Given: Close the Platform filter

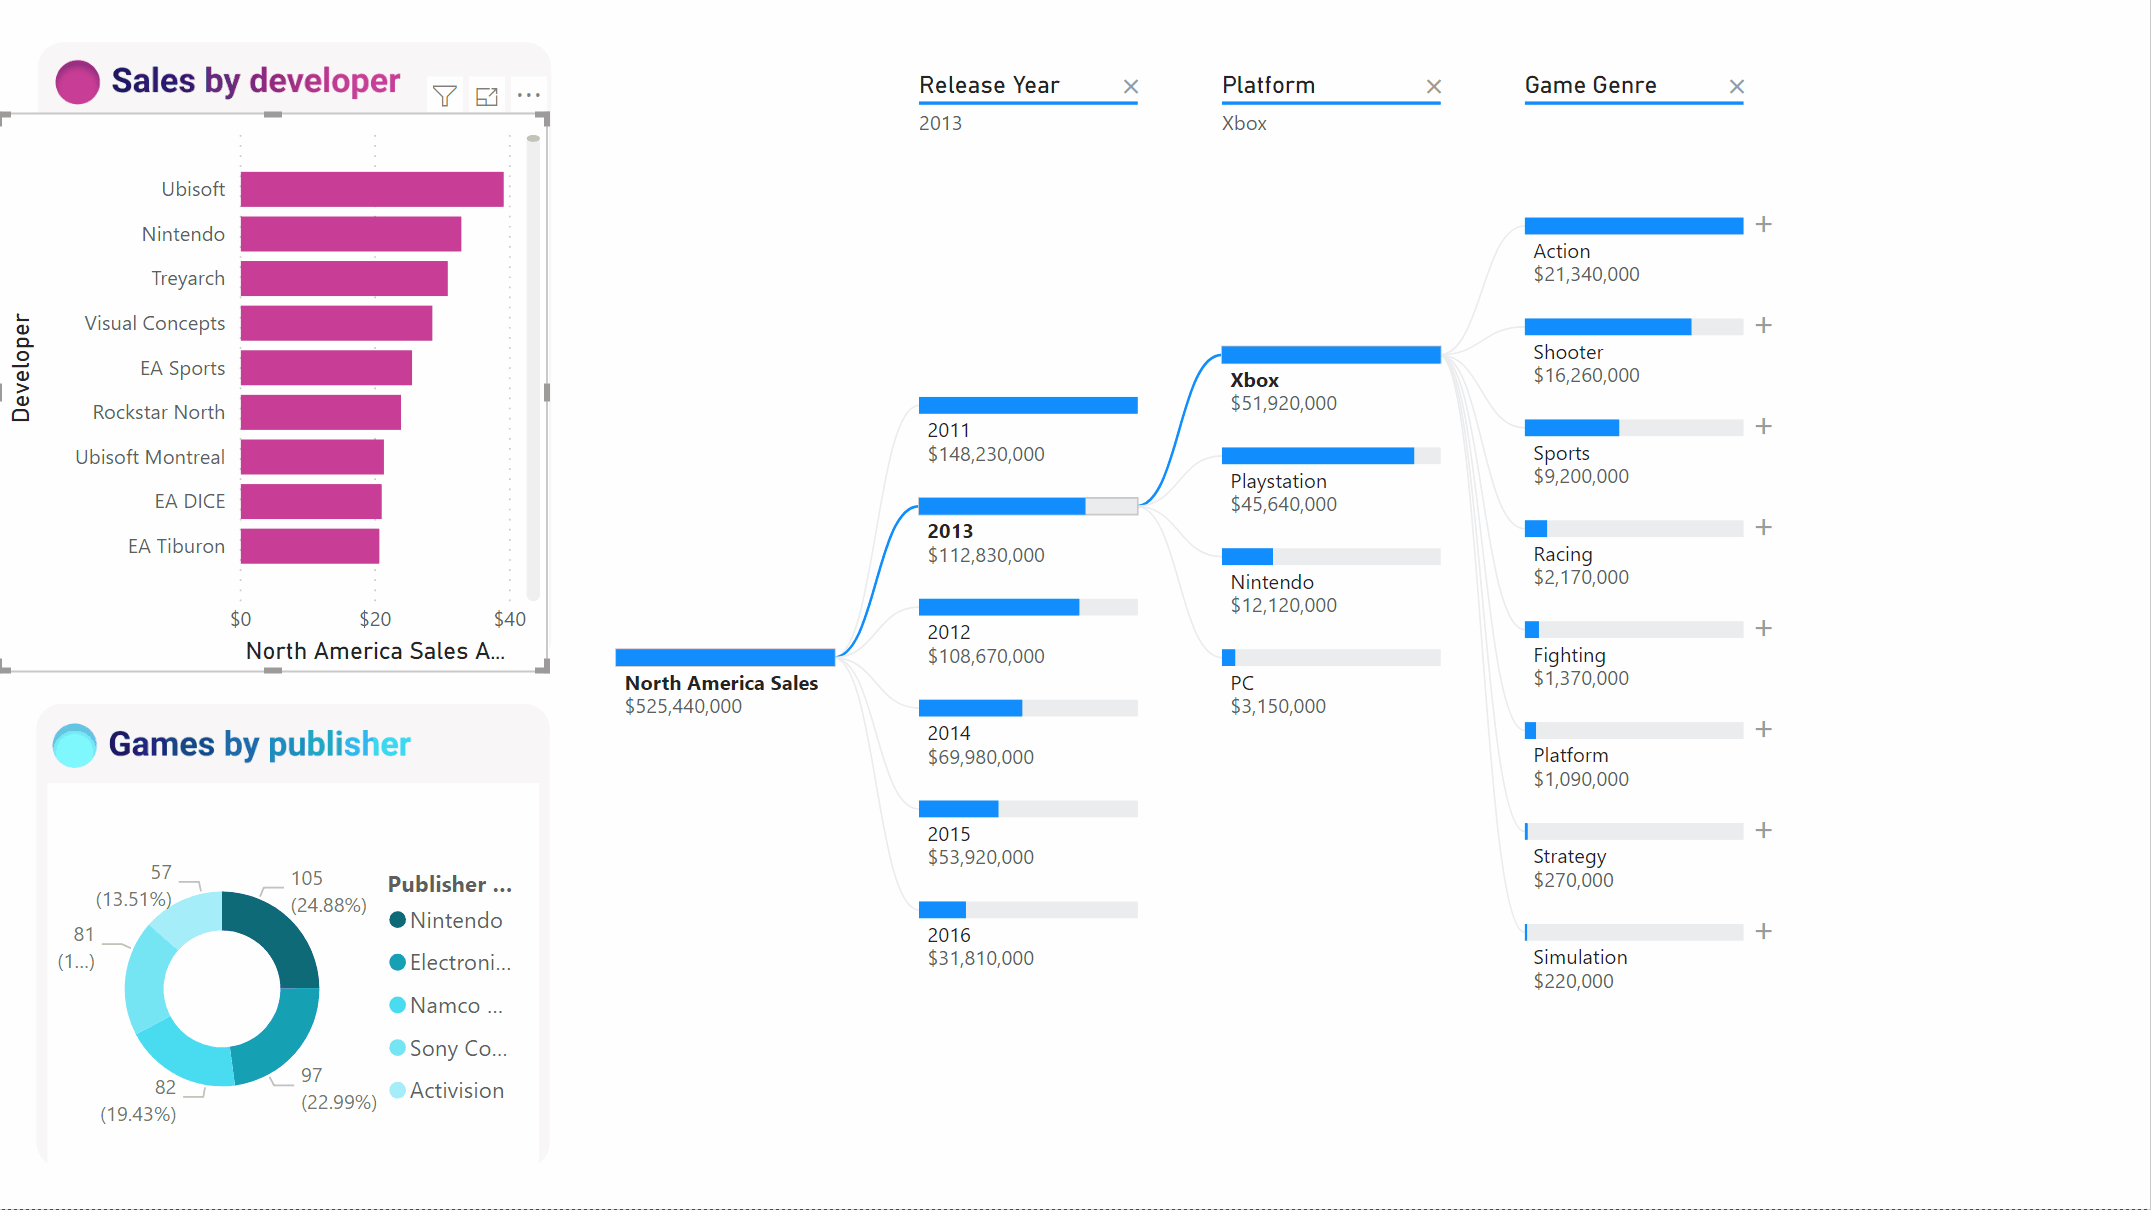Looking at the screenshot, I should pyautogui.click(x=1432, y=84).
